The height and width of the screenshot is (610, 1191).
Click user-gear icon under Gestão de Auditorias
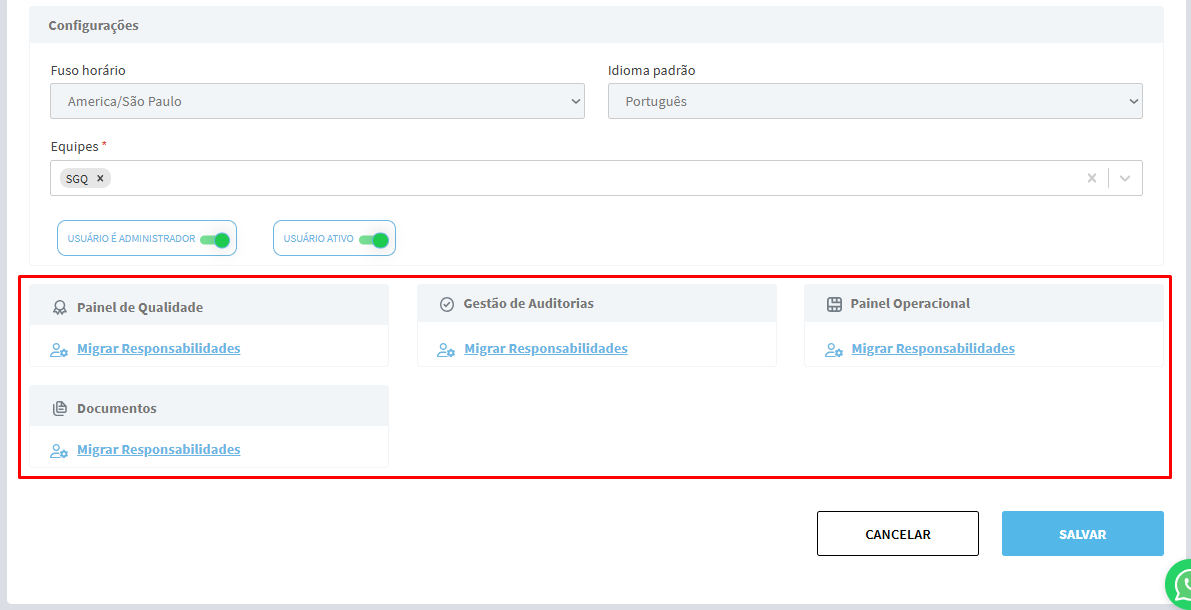(446, 350)
